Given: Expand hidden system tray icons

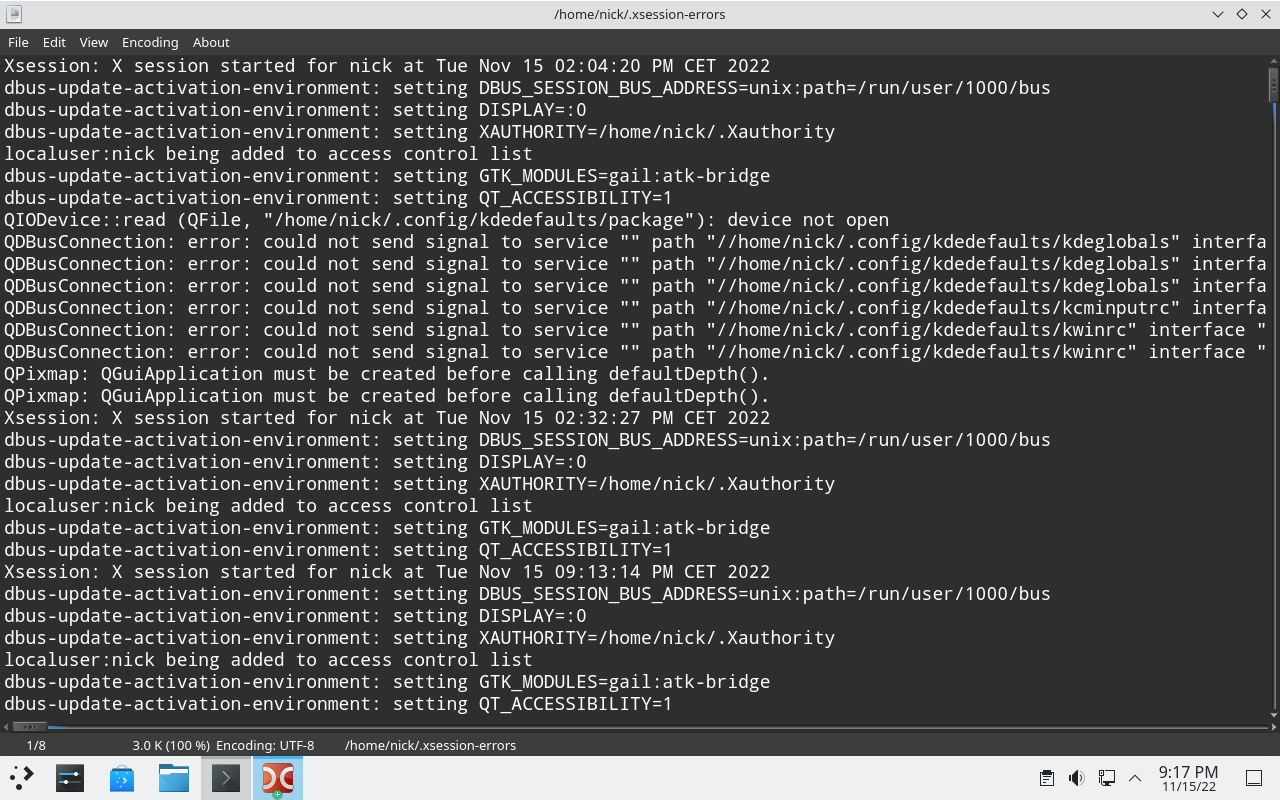Looking at the screenshot, I should [x=1134, y=777].
